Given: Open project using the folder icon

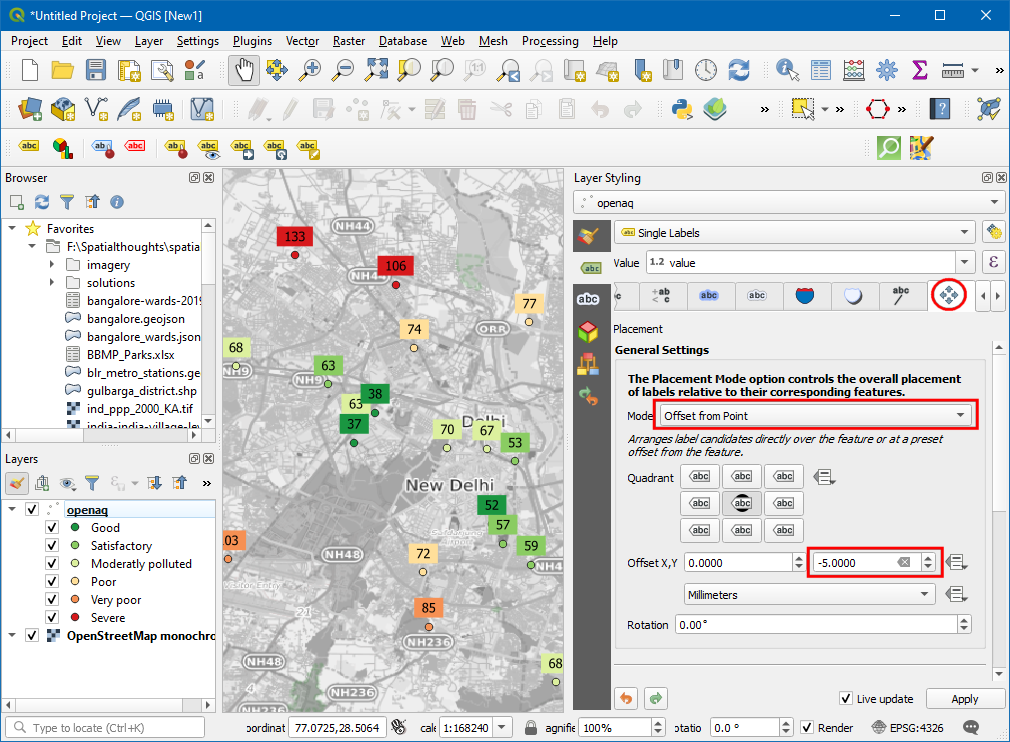Looking at the screenshot, I should coord(62,70).
